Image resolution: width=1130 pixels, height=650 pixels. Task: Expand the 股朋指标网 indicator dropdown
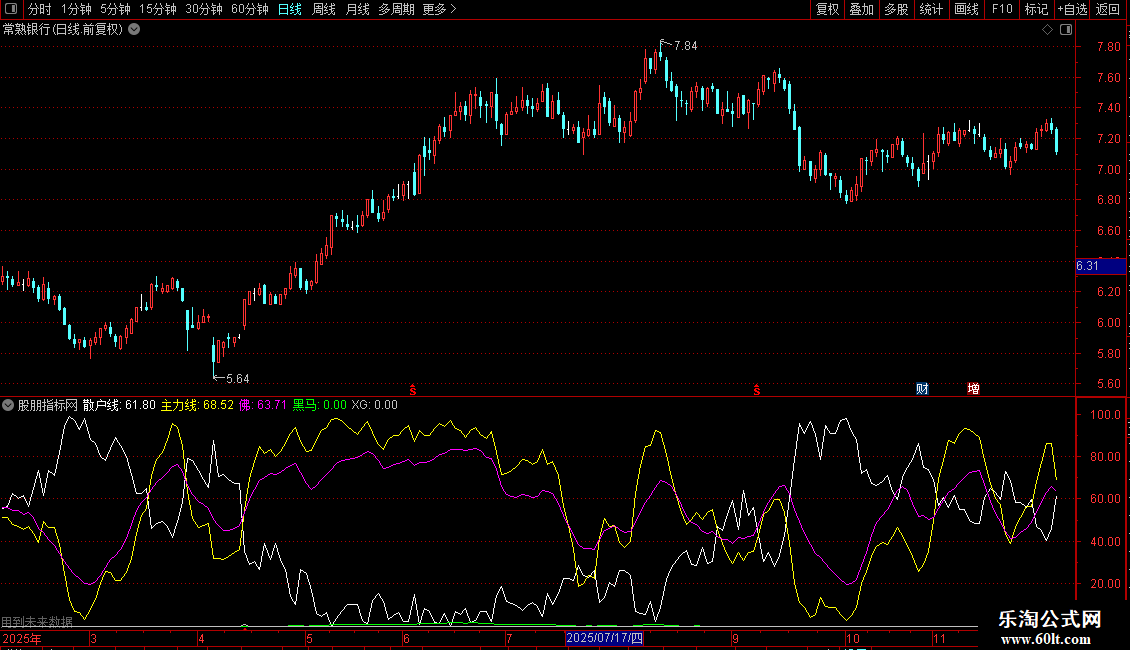tap(8, 405)
